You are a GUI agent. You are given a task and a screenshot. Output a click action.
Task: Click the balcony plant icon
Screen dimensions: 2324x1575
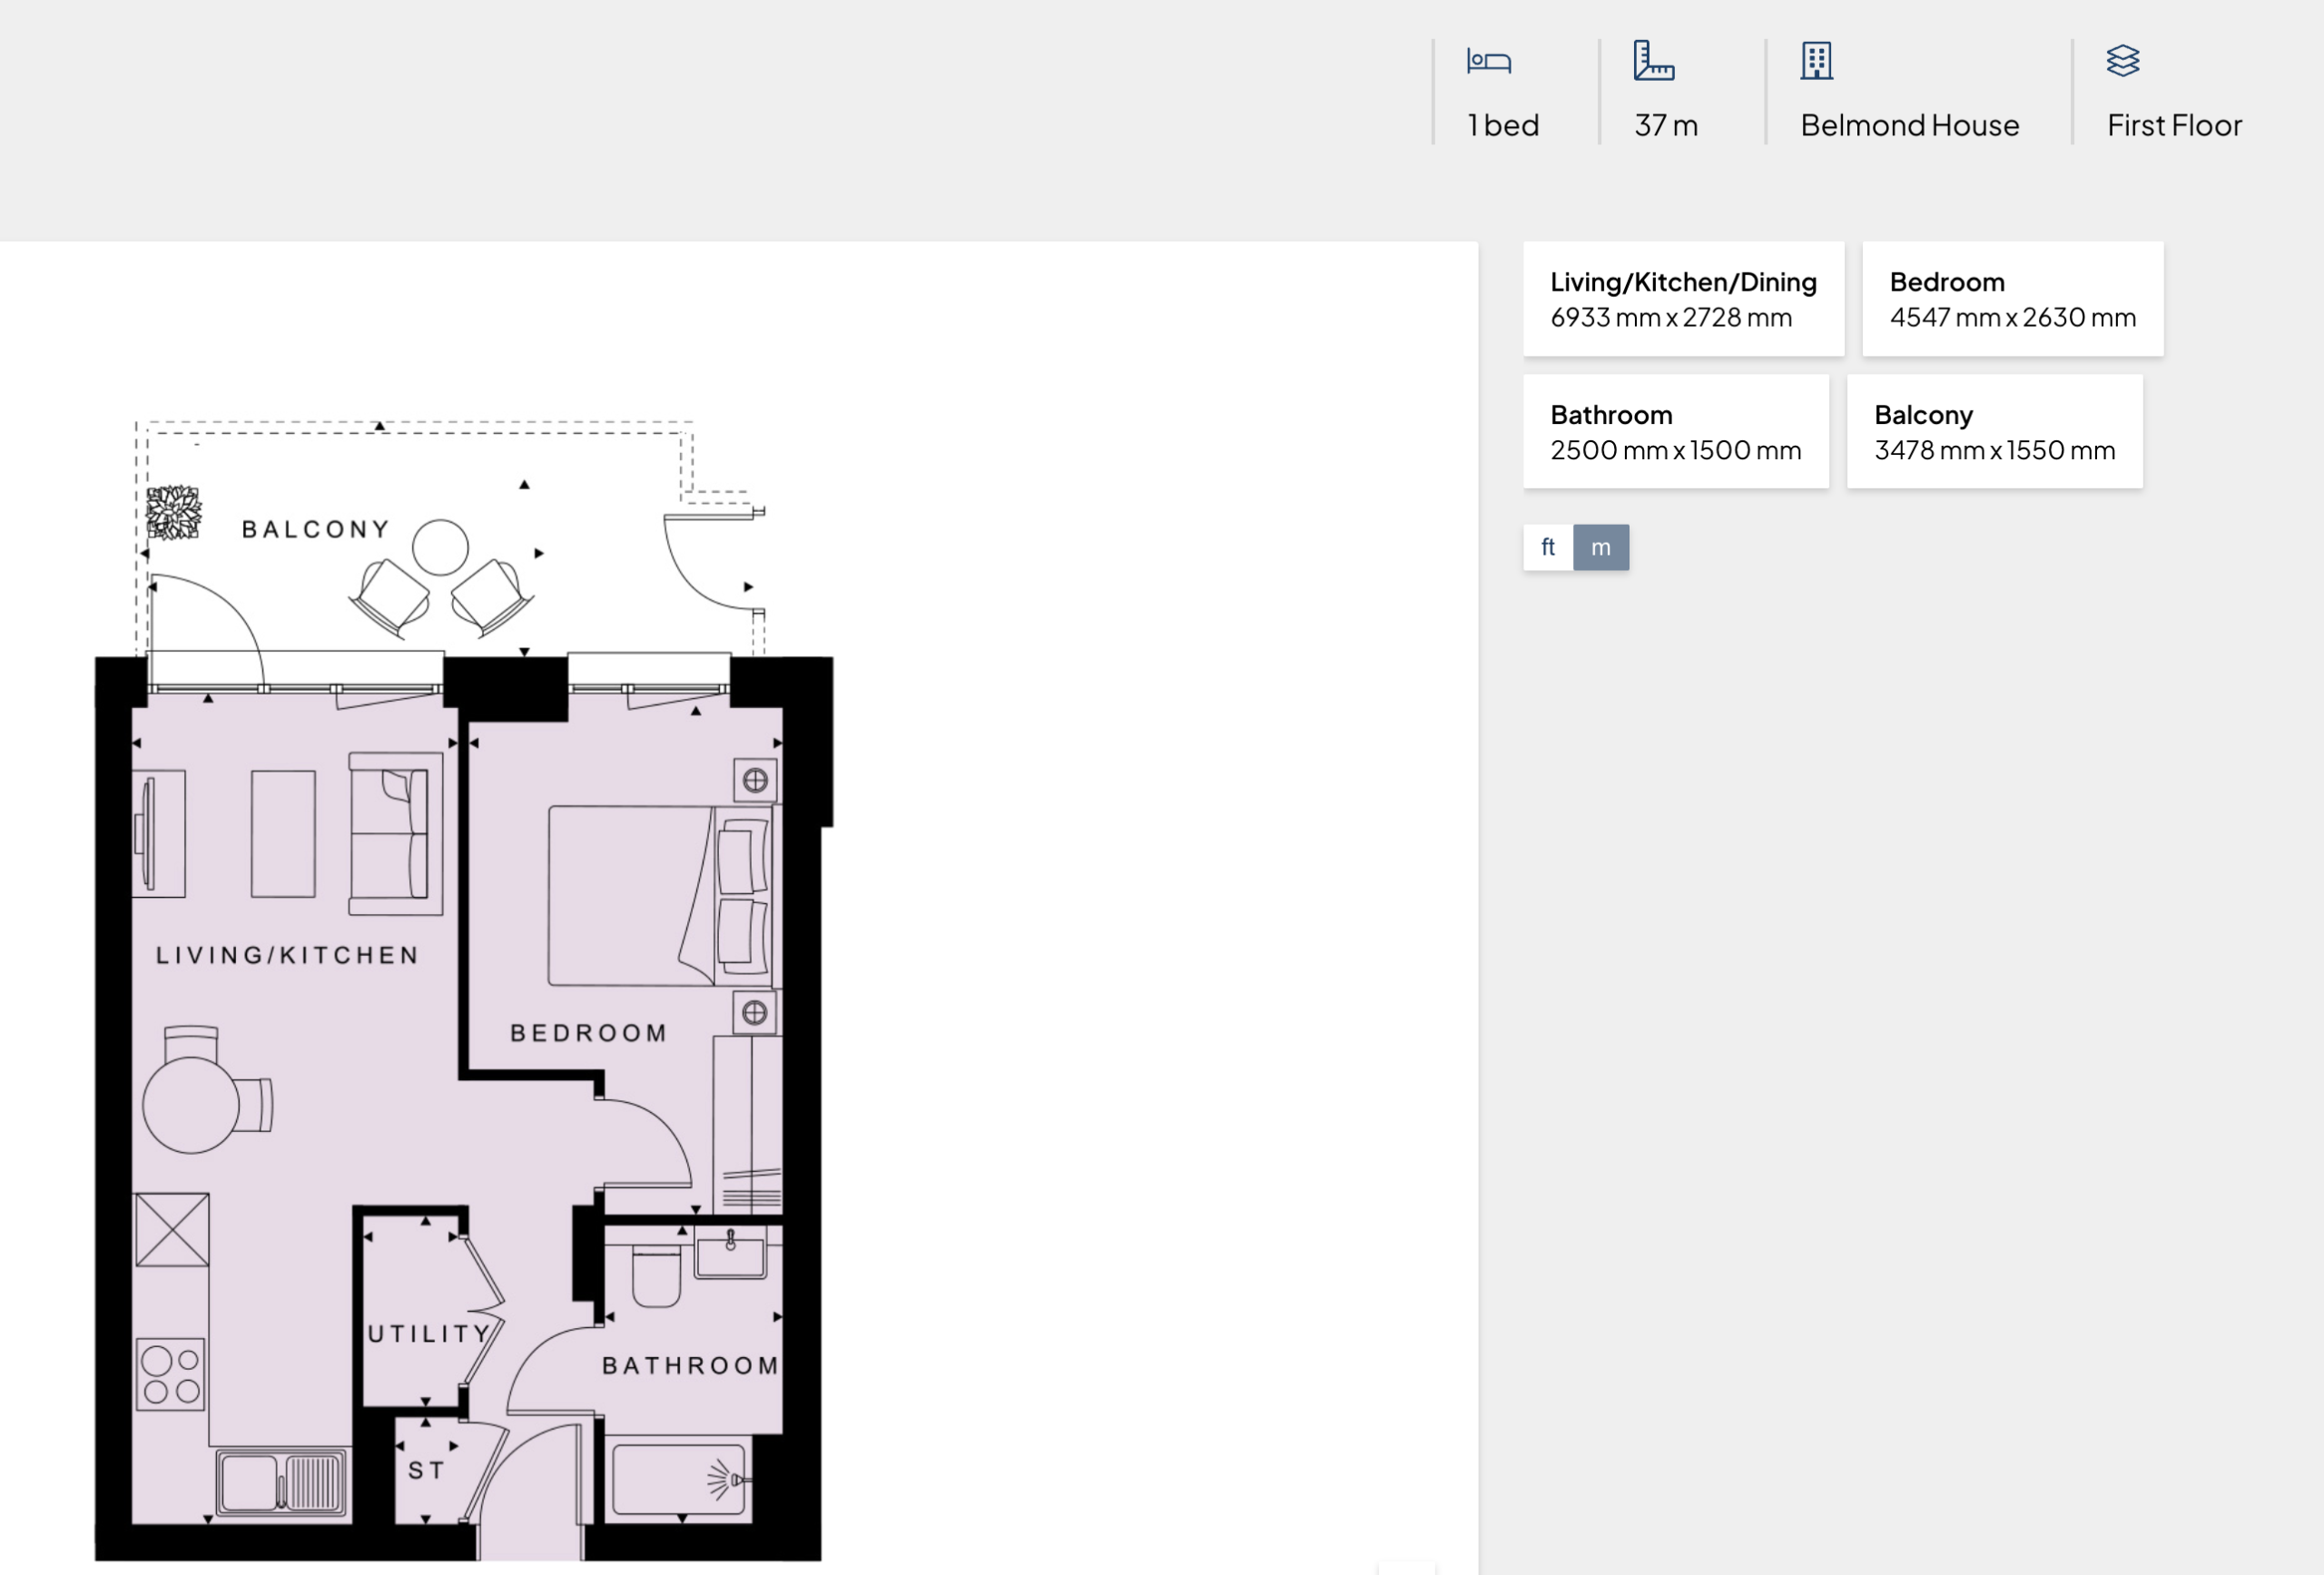pos(174,513)
